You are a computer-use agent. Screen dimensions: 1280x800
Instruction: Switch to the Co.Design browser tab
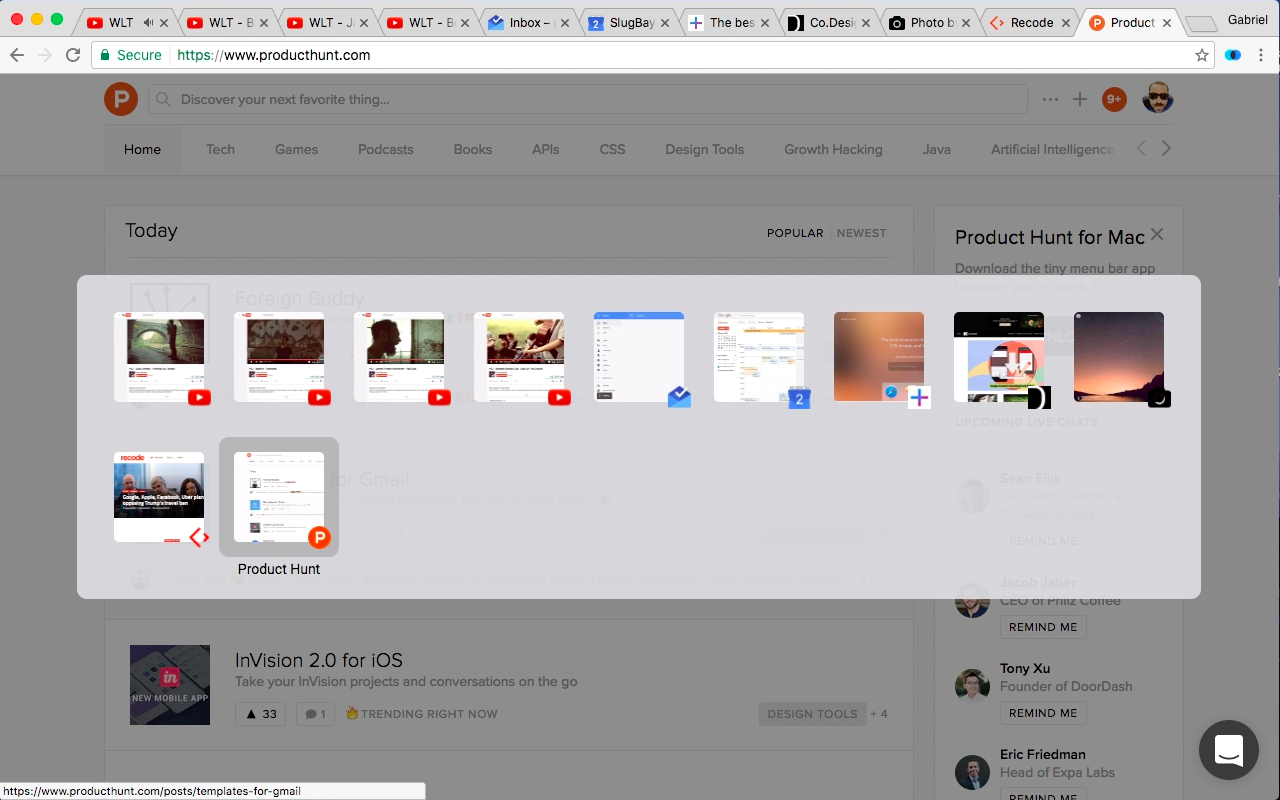(x=827, y=22)
